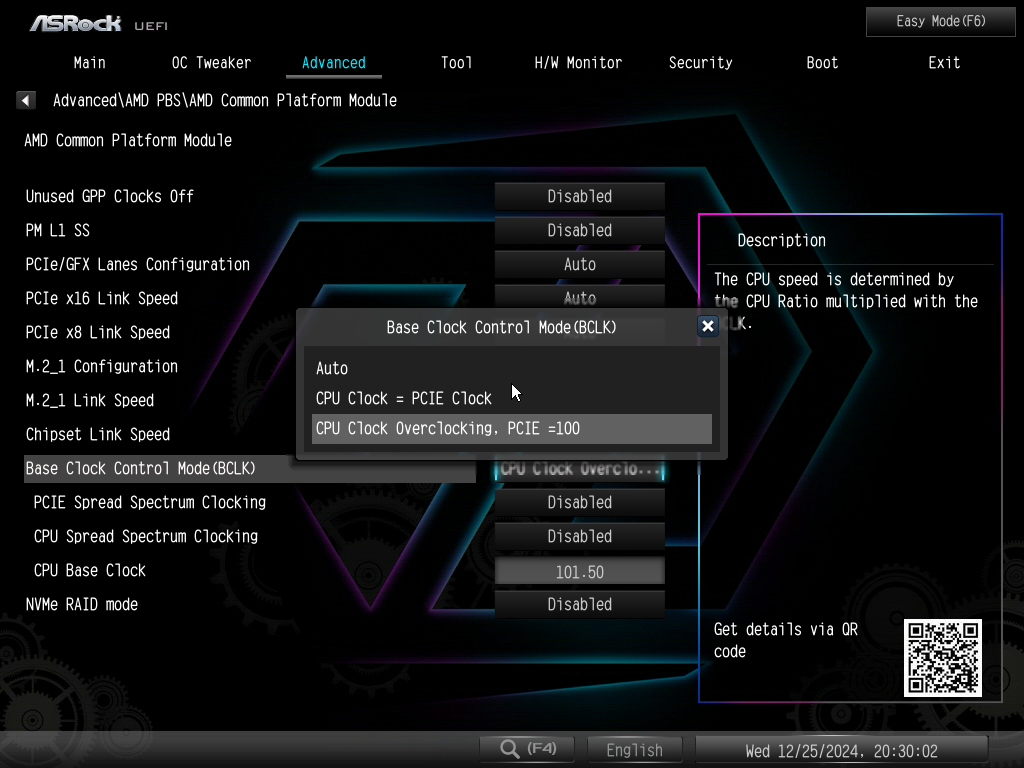Change the English language button

pos(634,749)
